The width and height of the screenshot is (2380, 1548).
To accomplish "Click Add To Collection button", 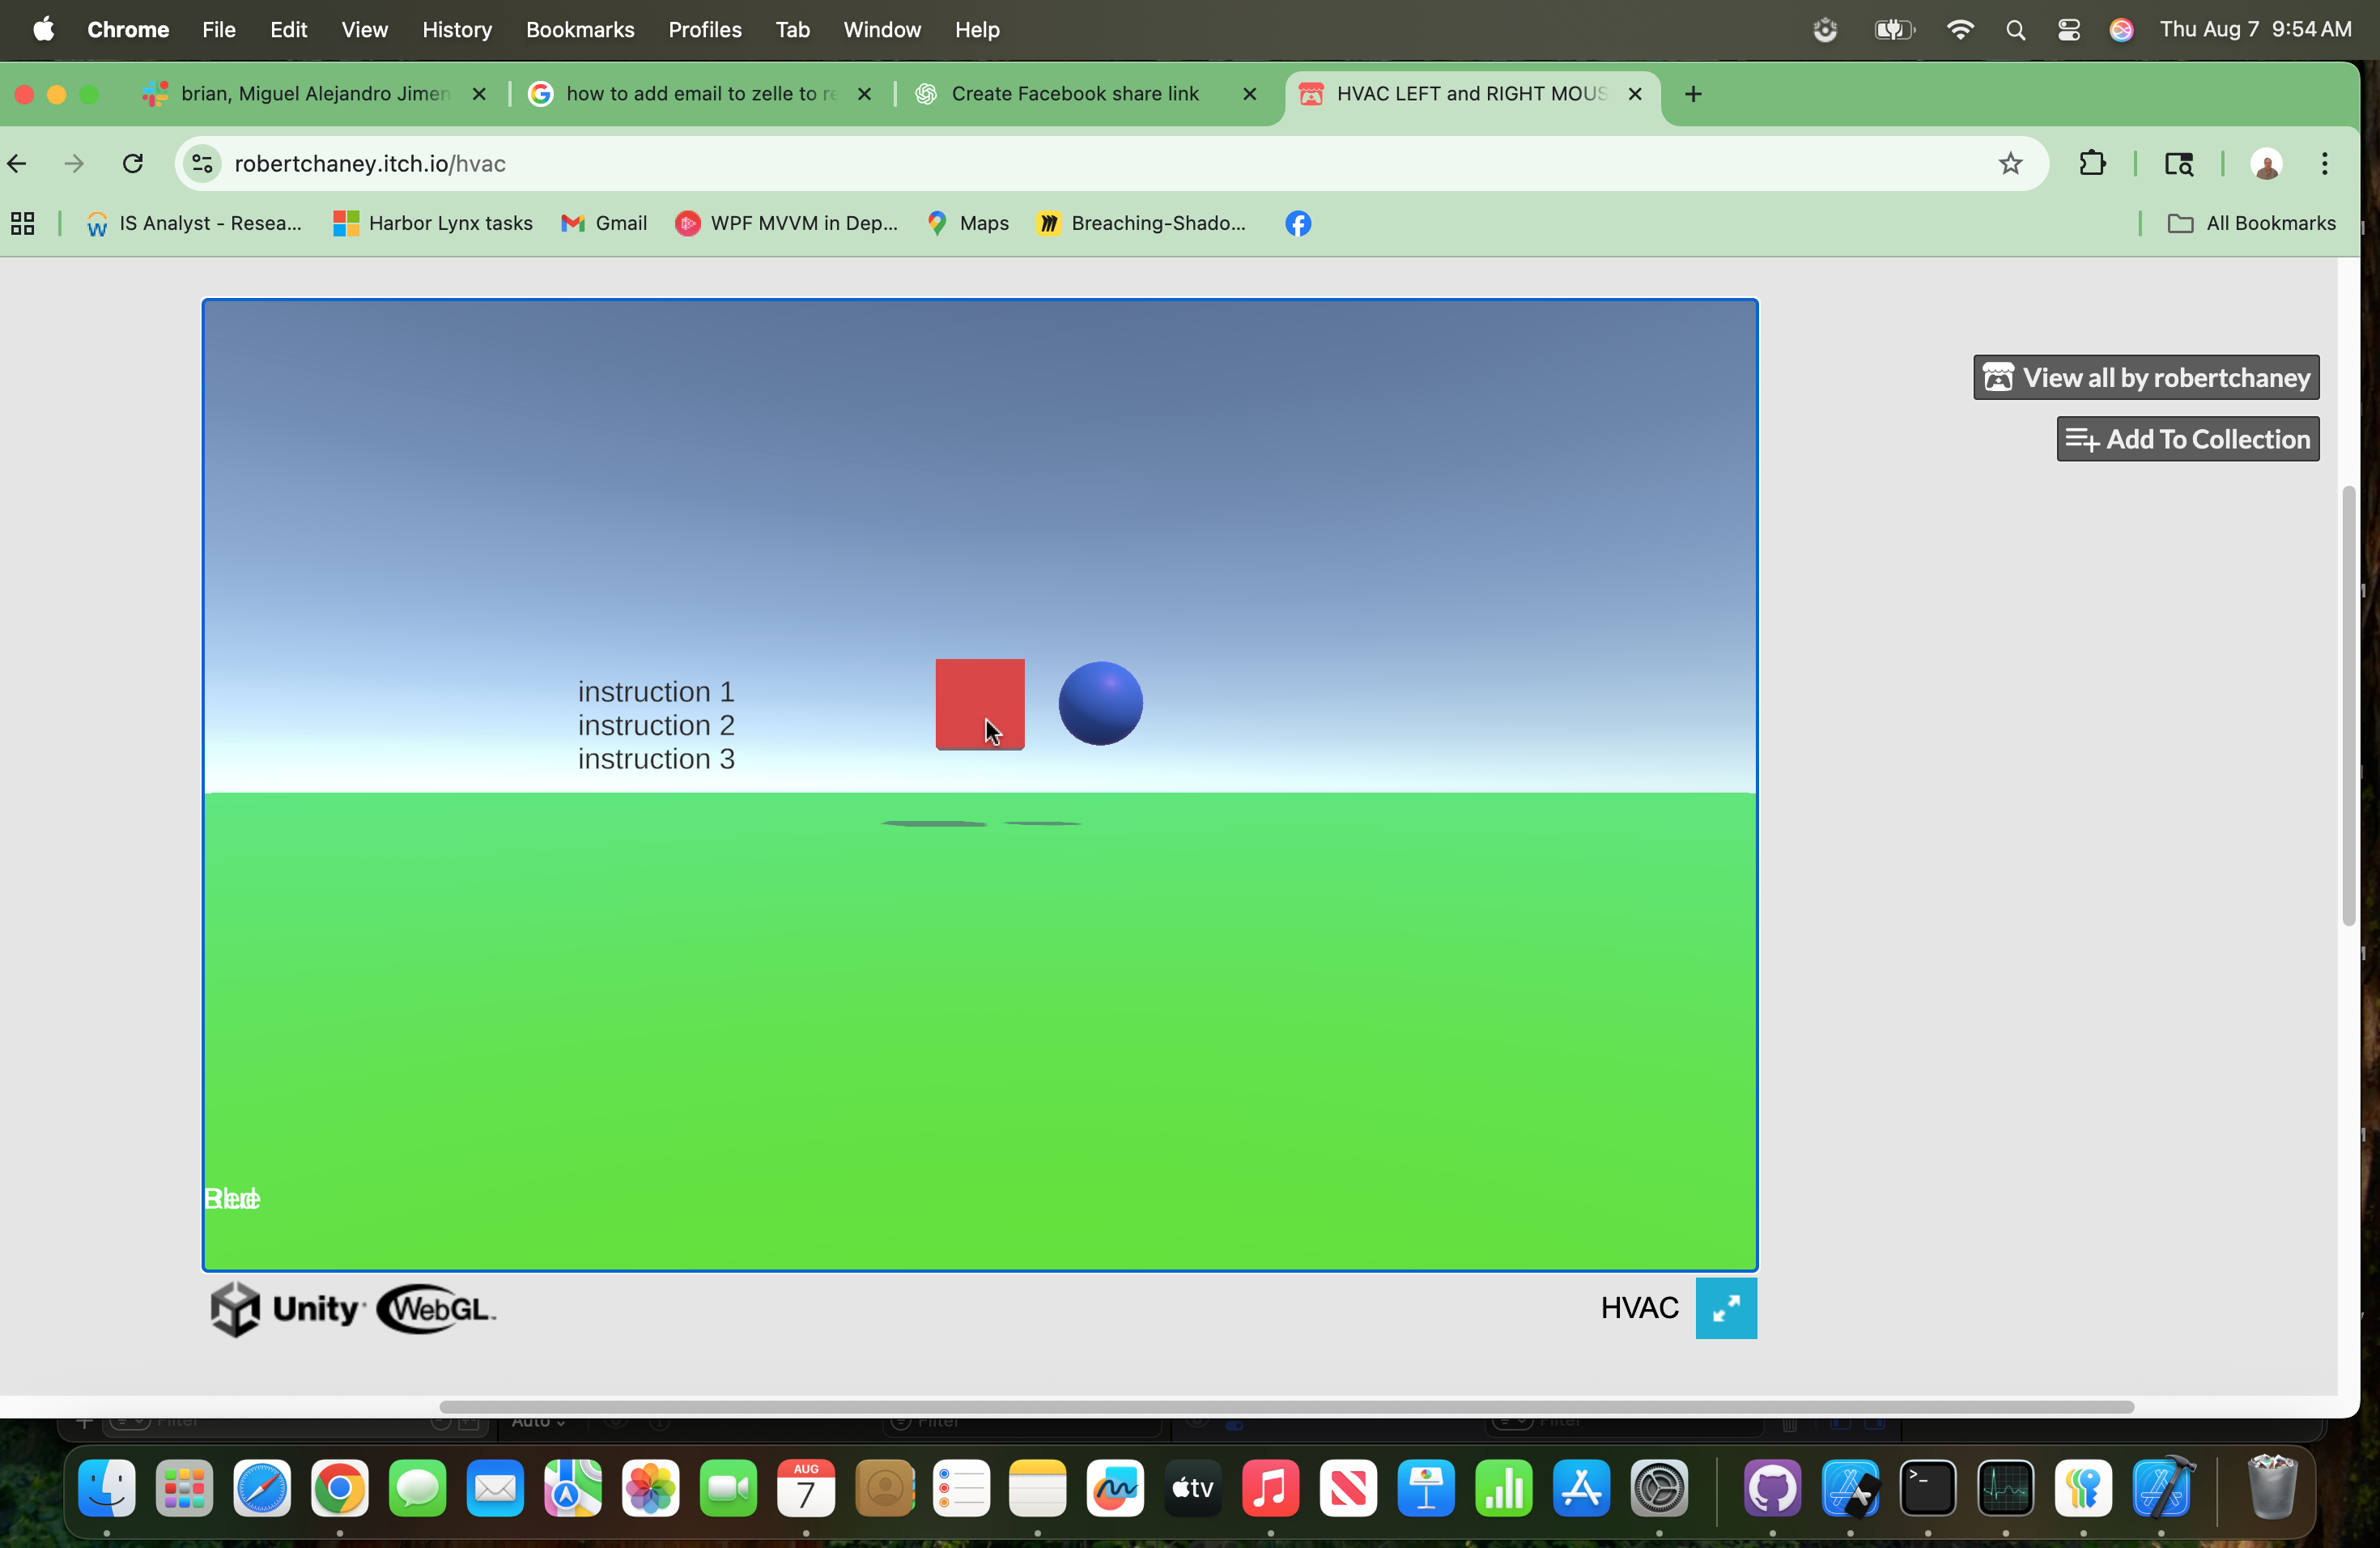I will click(x=2188, y=439).
